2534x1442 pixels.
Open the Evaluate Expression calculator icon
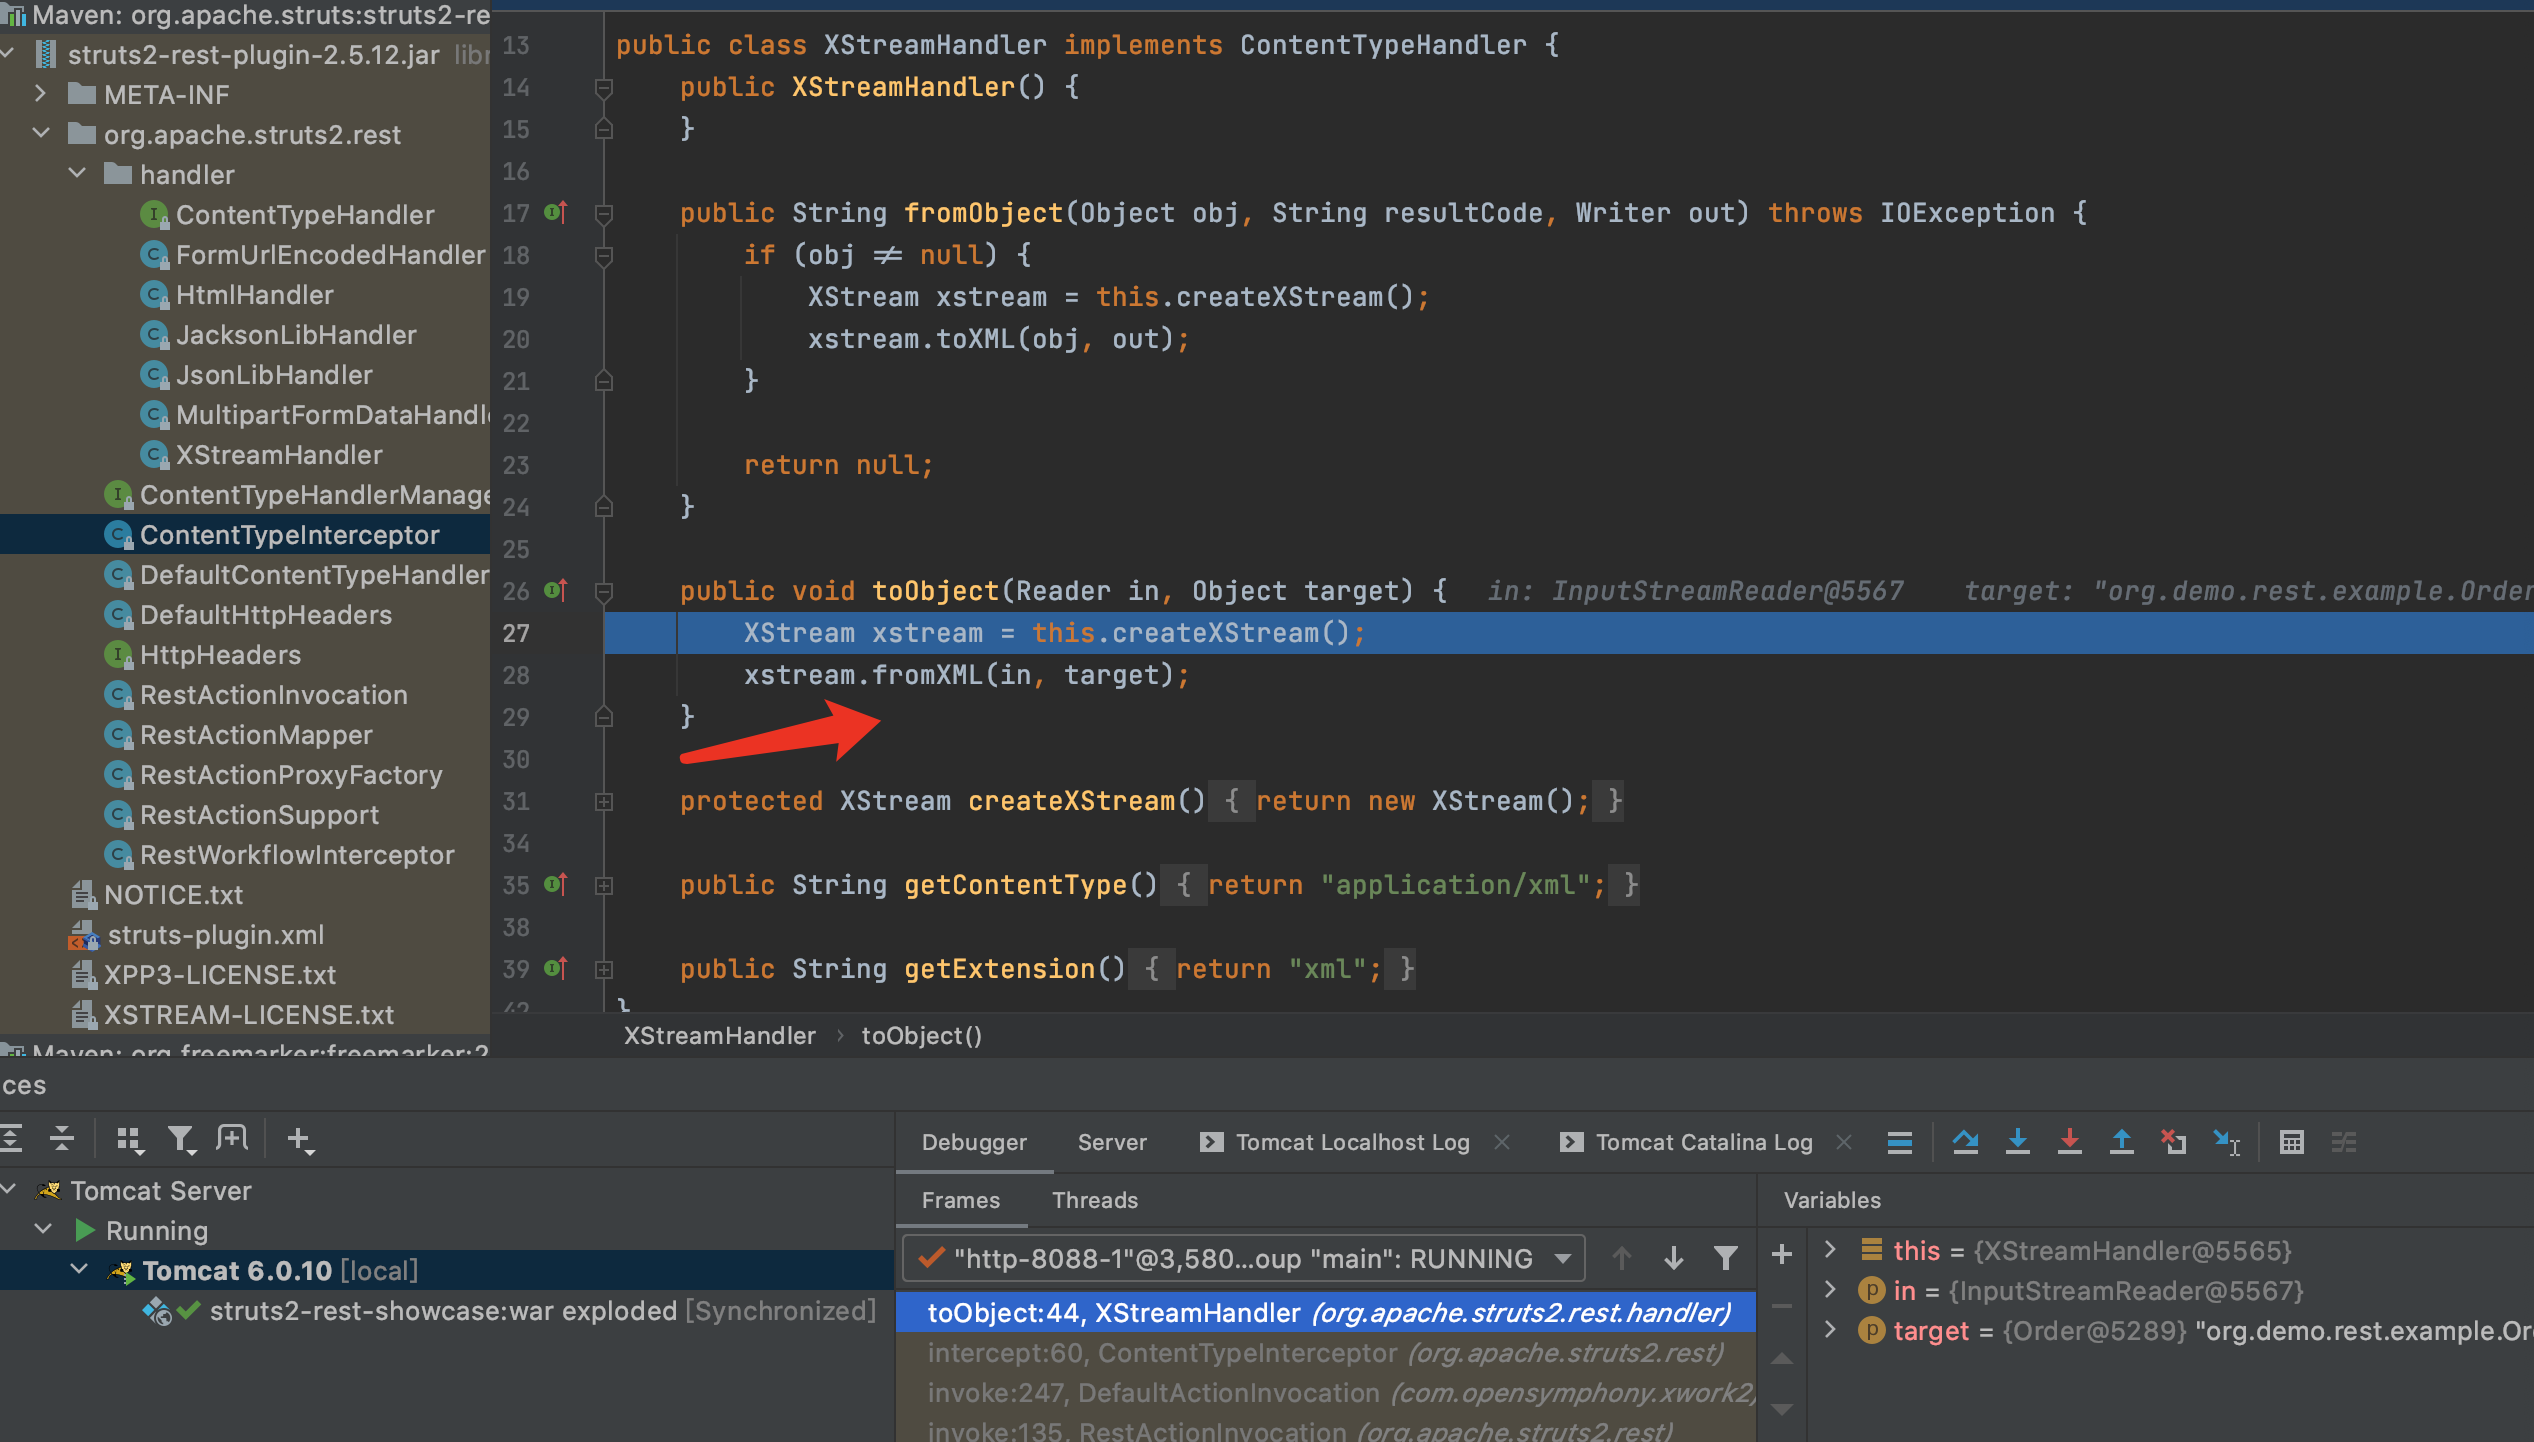pyautogui.click(x=2292, y=1141)
